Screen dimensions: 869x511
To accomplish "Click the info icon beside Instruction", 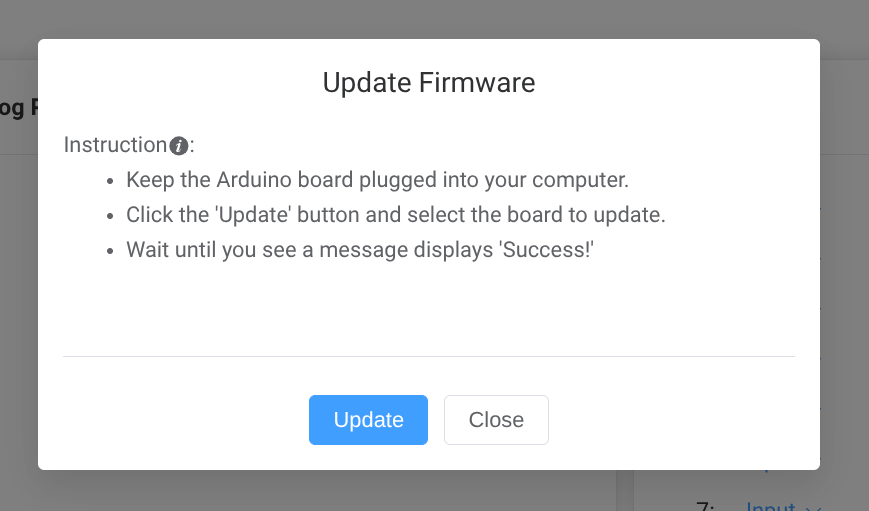I will pyautogui.click(x=179, y=146).
